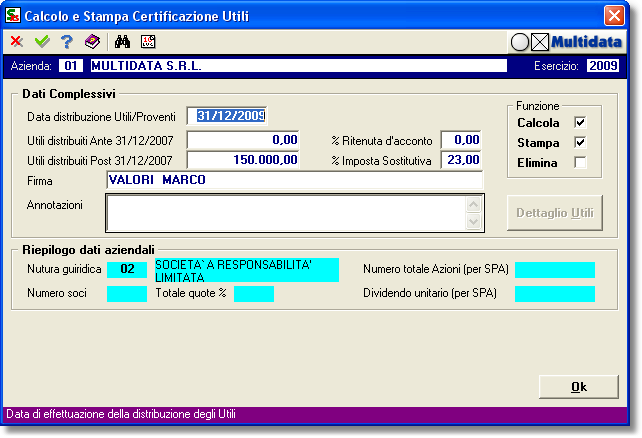
Task: Enable the Elimina checkbox
Action: pyautogui.click(x=580, y=163)
